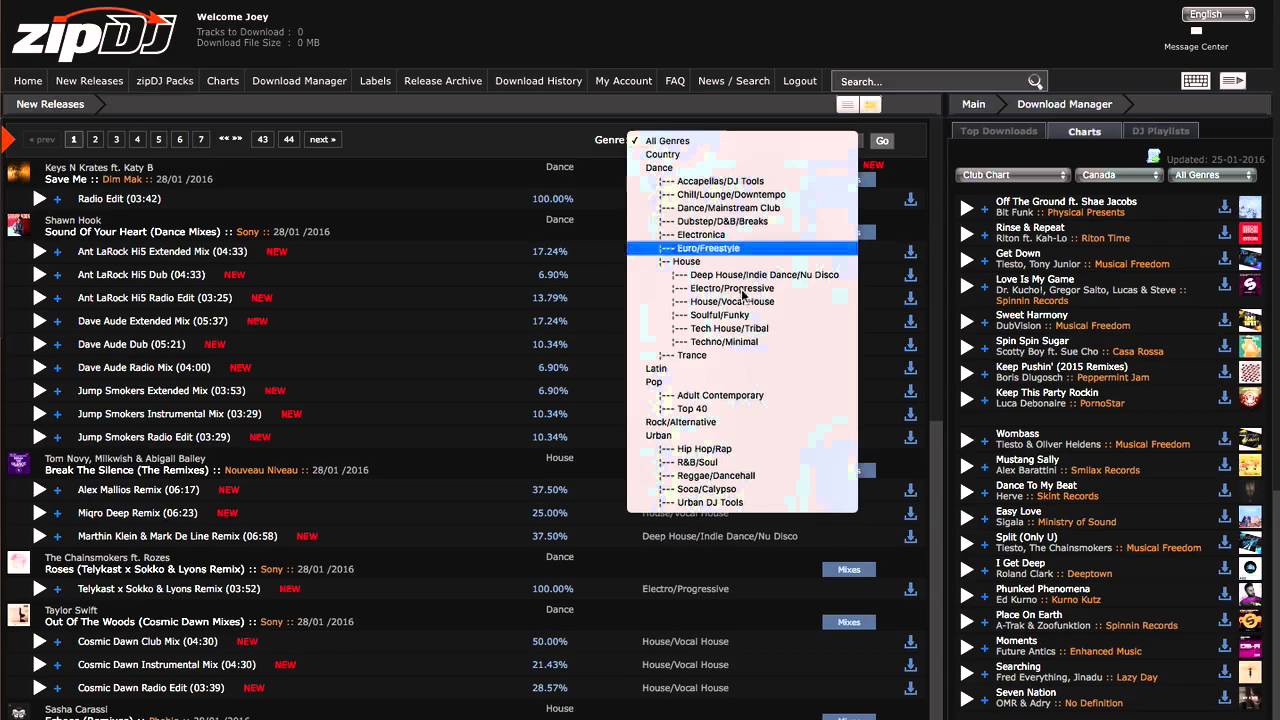1280x720 pixels.
Task: Switch to yellow folder view icon
Action: [870, 105]
